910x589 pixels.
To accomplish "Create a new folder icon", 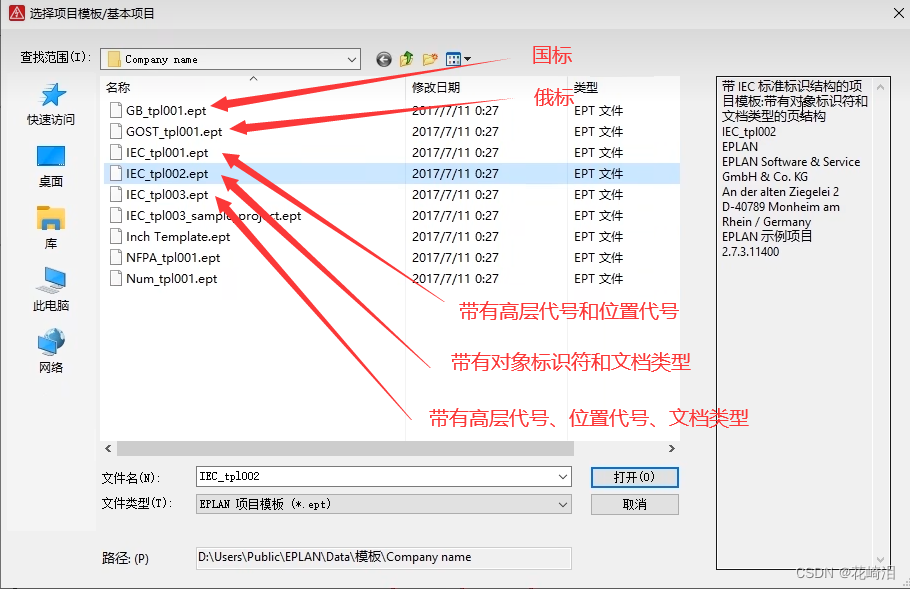I will [430, 59].
